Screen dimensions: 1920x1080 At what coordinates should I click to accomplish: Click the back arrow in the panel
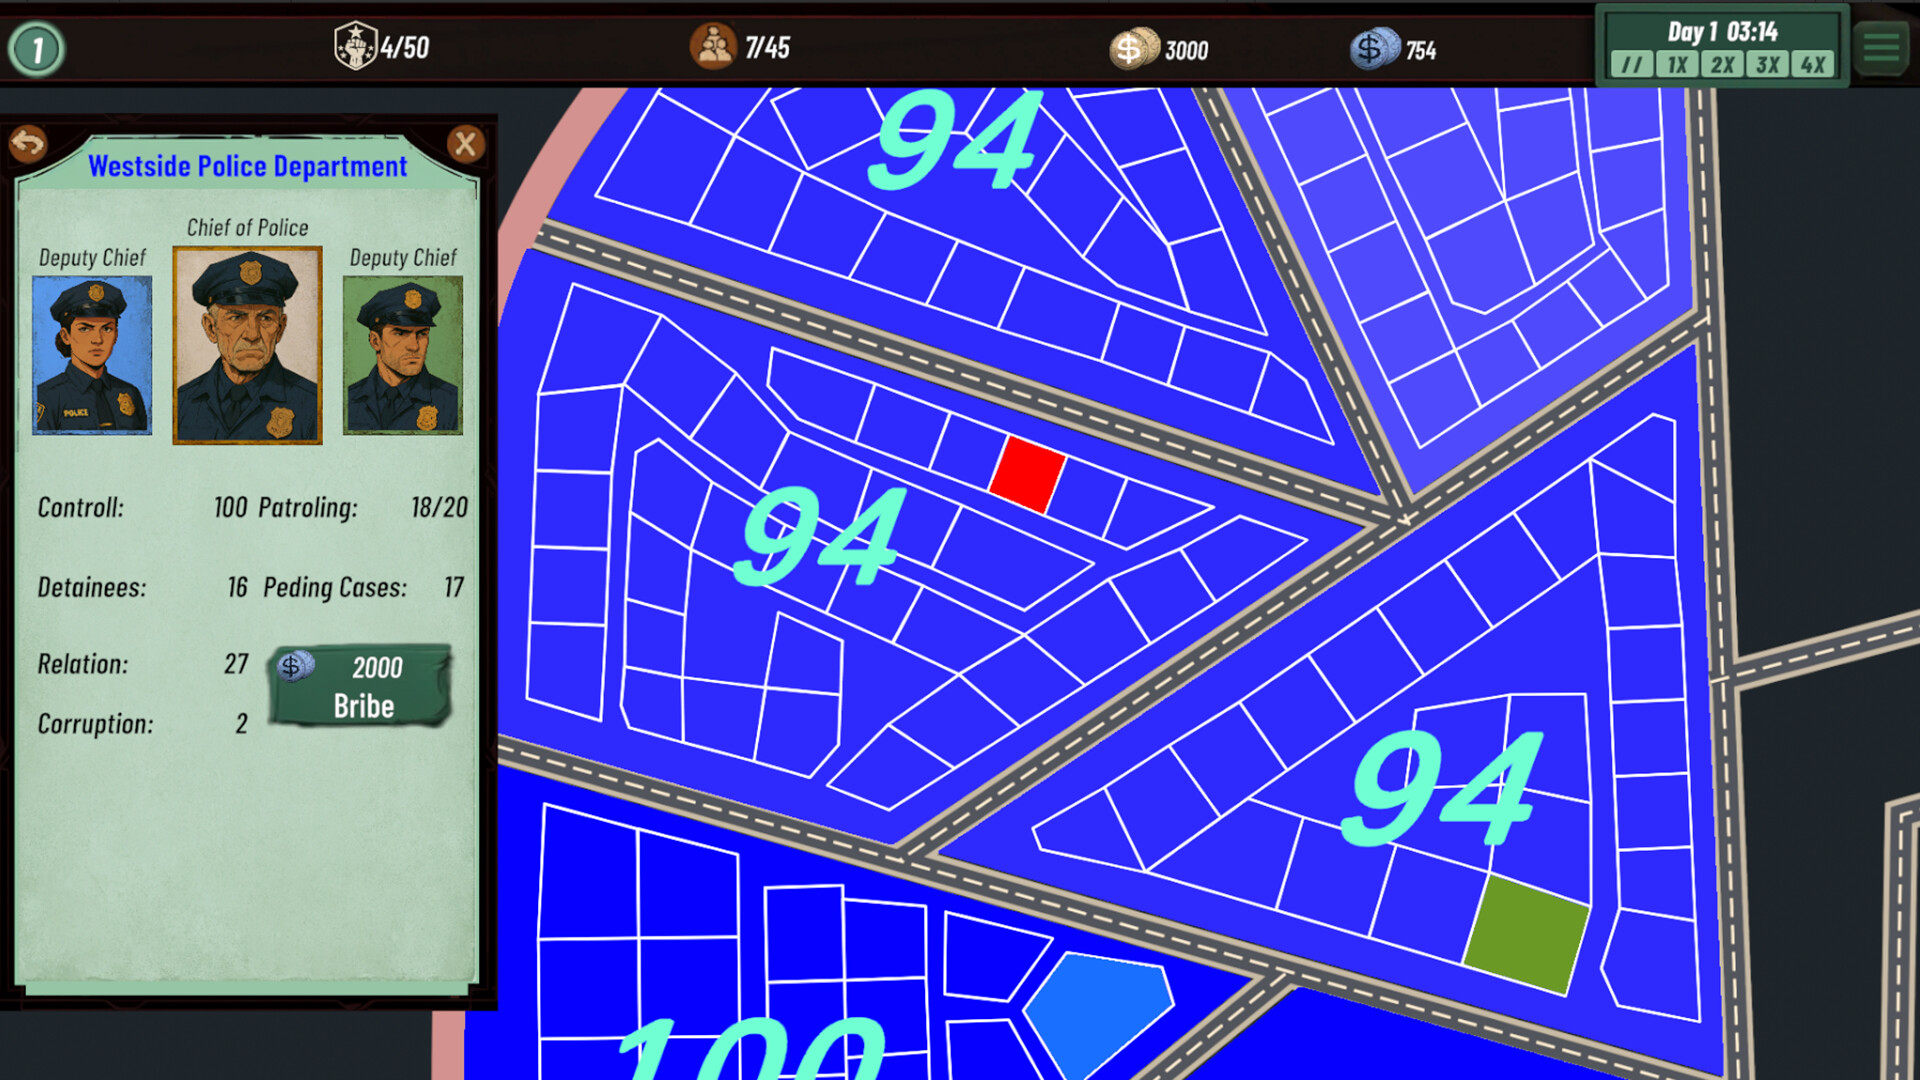pos(30,143)
